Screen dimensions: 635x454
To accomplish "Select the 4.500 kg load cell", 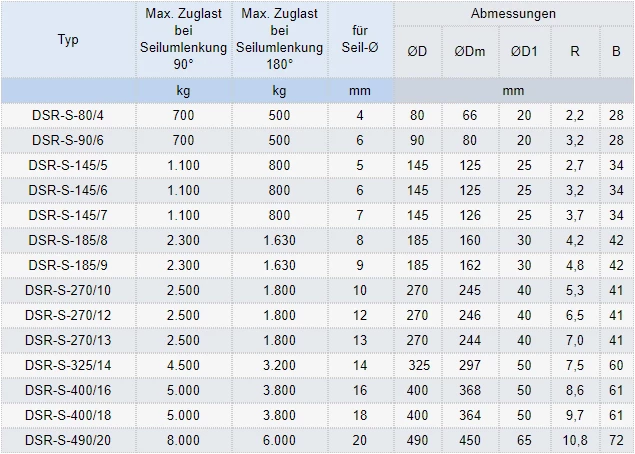I will pyautogui.click(x=184, y=365).
